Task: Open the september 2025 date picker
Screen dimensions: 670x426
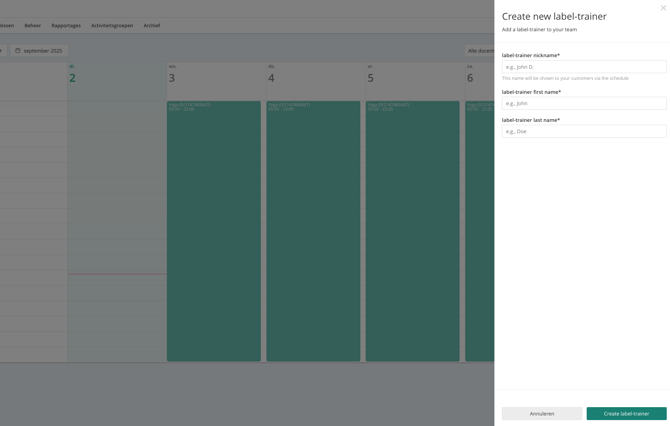Action: click(x=39, y=50)
